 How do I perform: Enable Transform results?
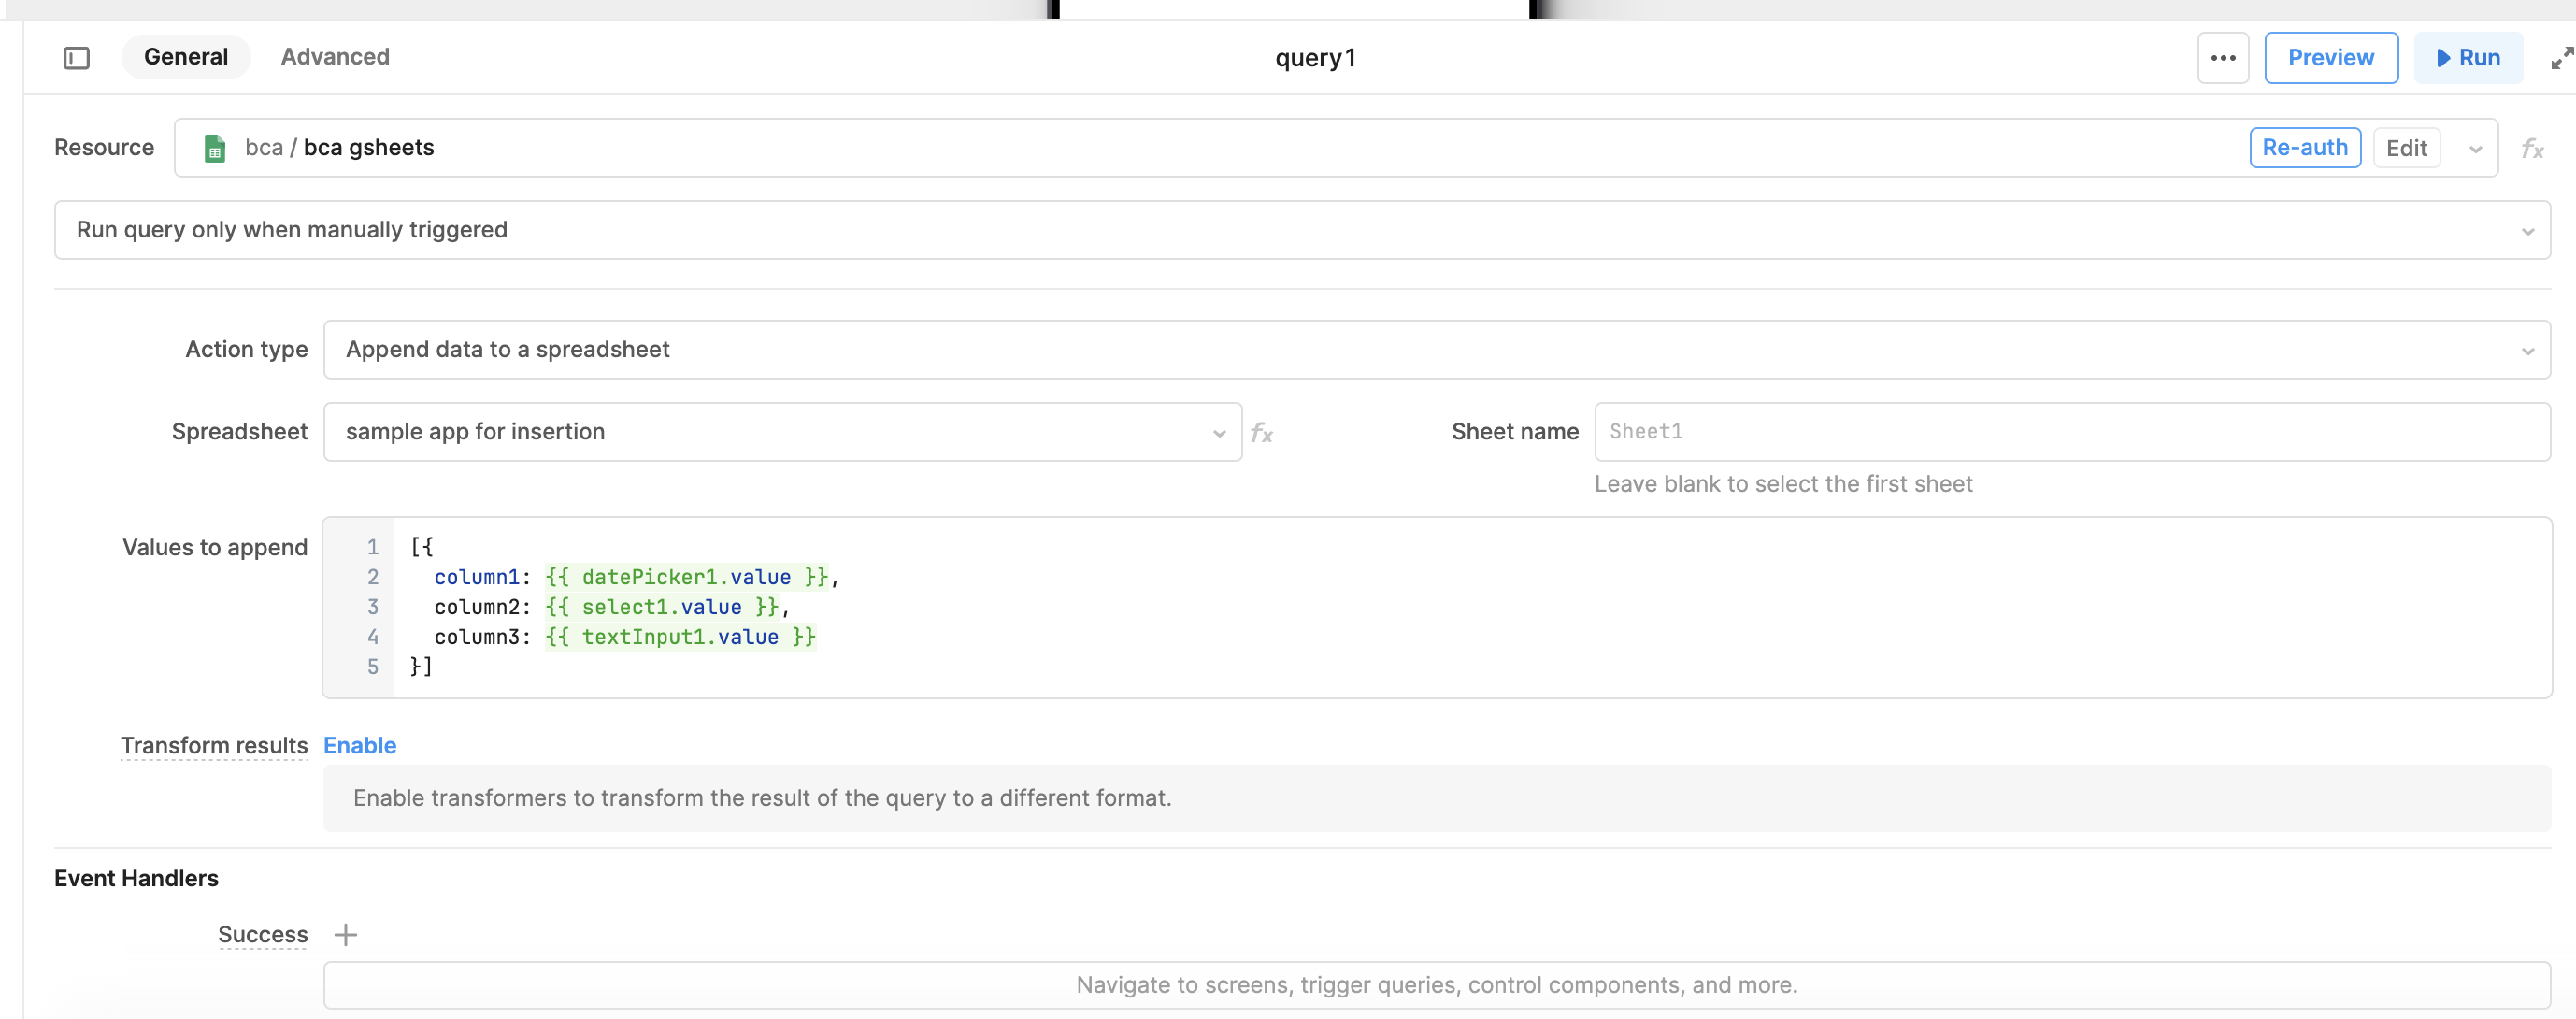(360, 745)
